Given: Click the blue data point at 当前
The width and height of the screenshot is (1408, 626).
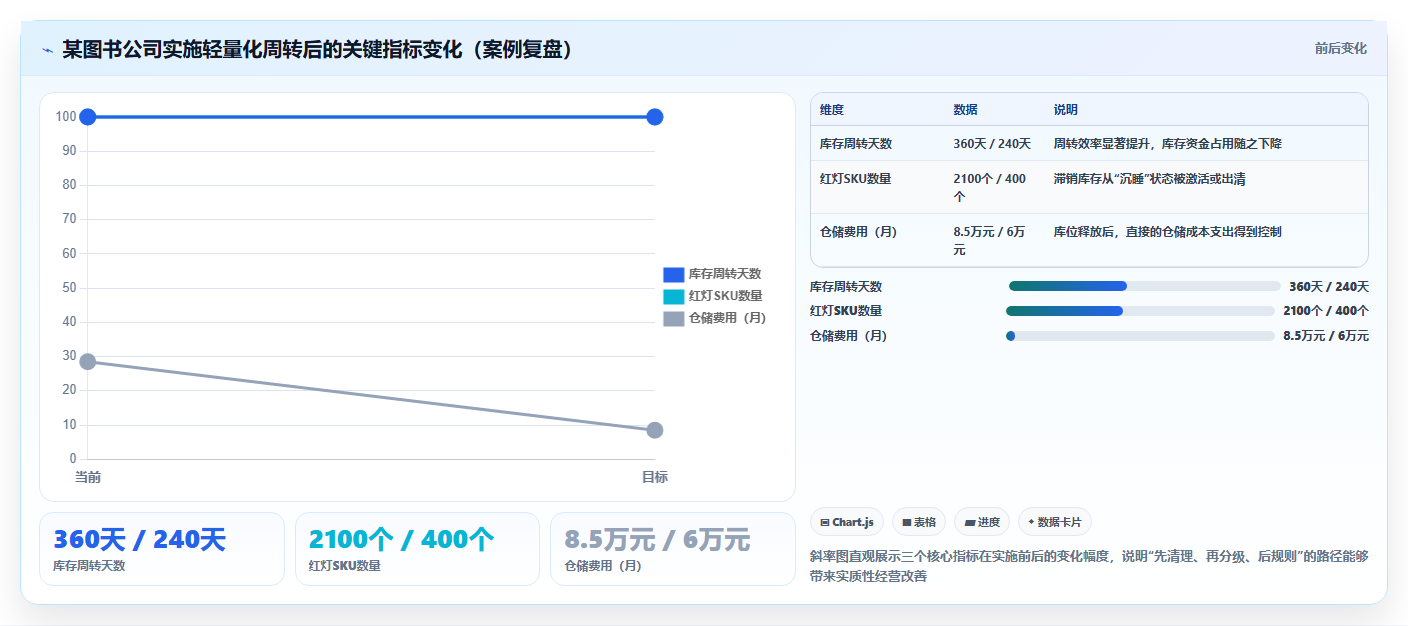Looking at the screenshot, I should point(88,117).
